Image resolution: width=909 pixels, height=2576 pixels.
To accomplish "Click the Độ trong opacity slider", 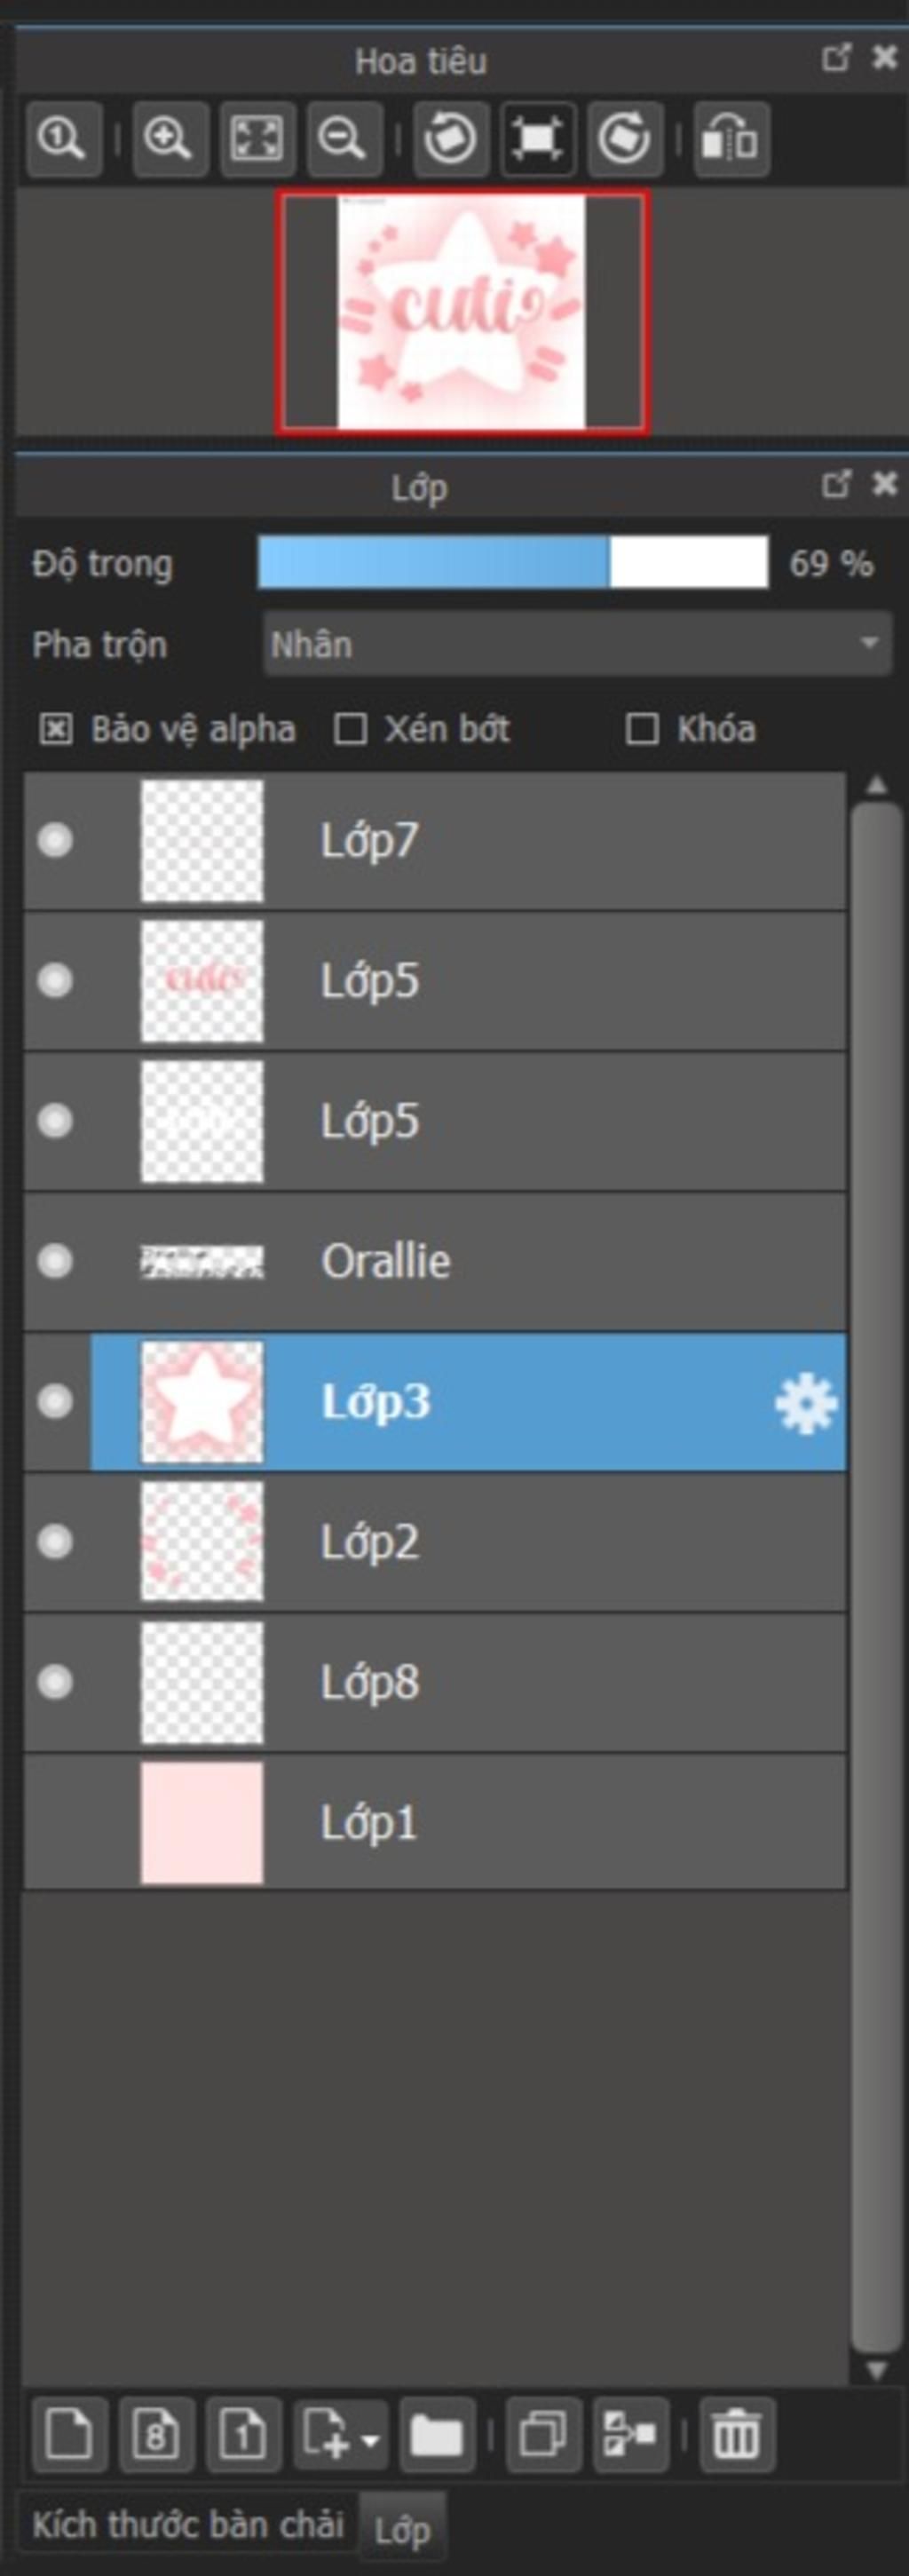I will [512, 563].
